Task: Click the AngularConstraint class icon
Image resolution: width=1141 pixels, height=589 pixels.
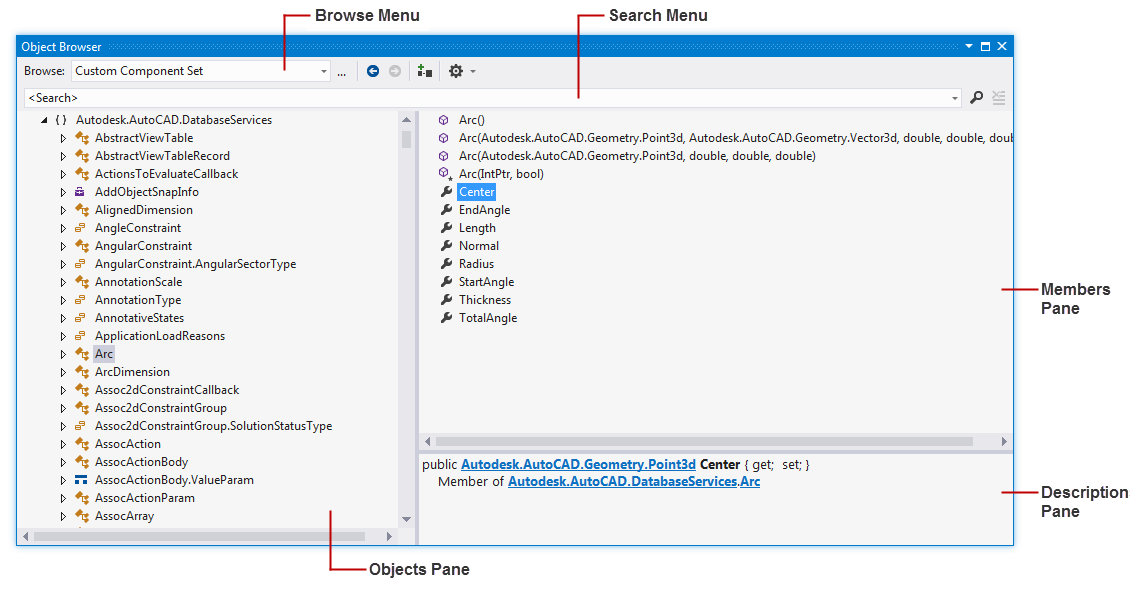Action: pos(82,246)
